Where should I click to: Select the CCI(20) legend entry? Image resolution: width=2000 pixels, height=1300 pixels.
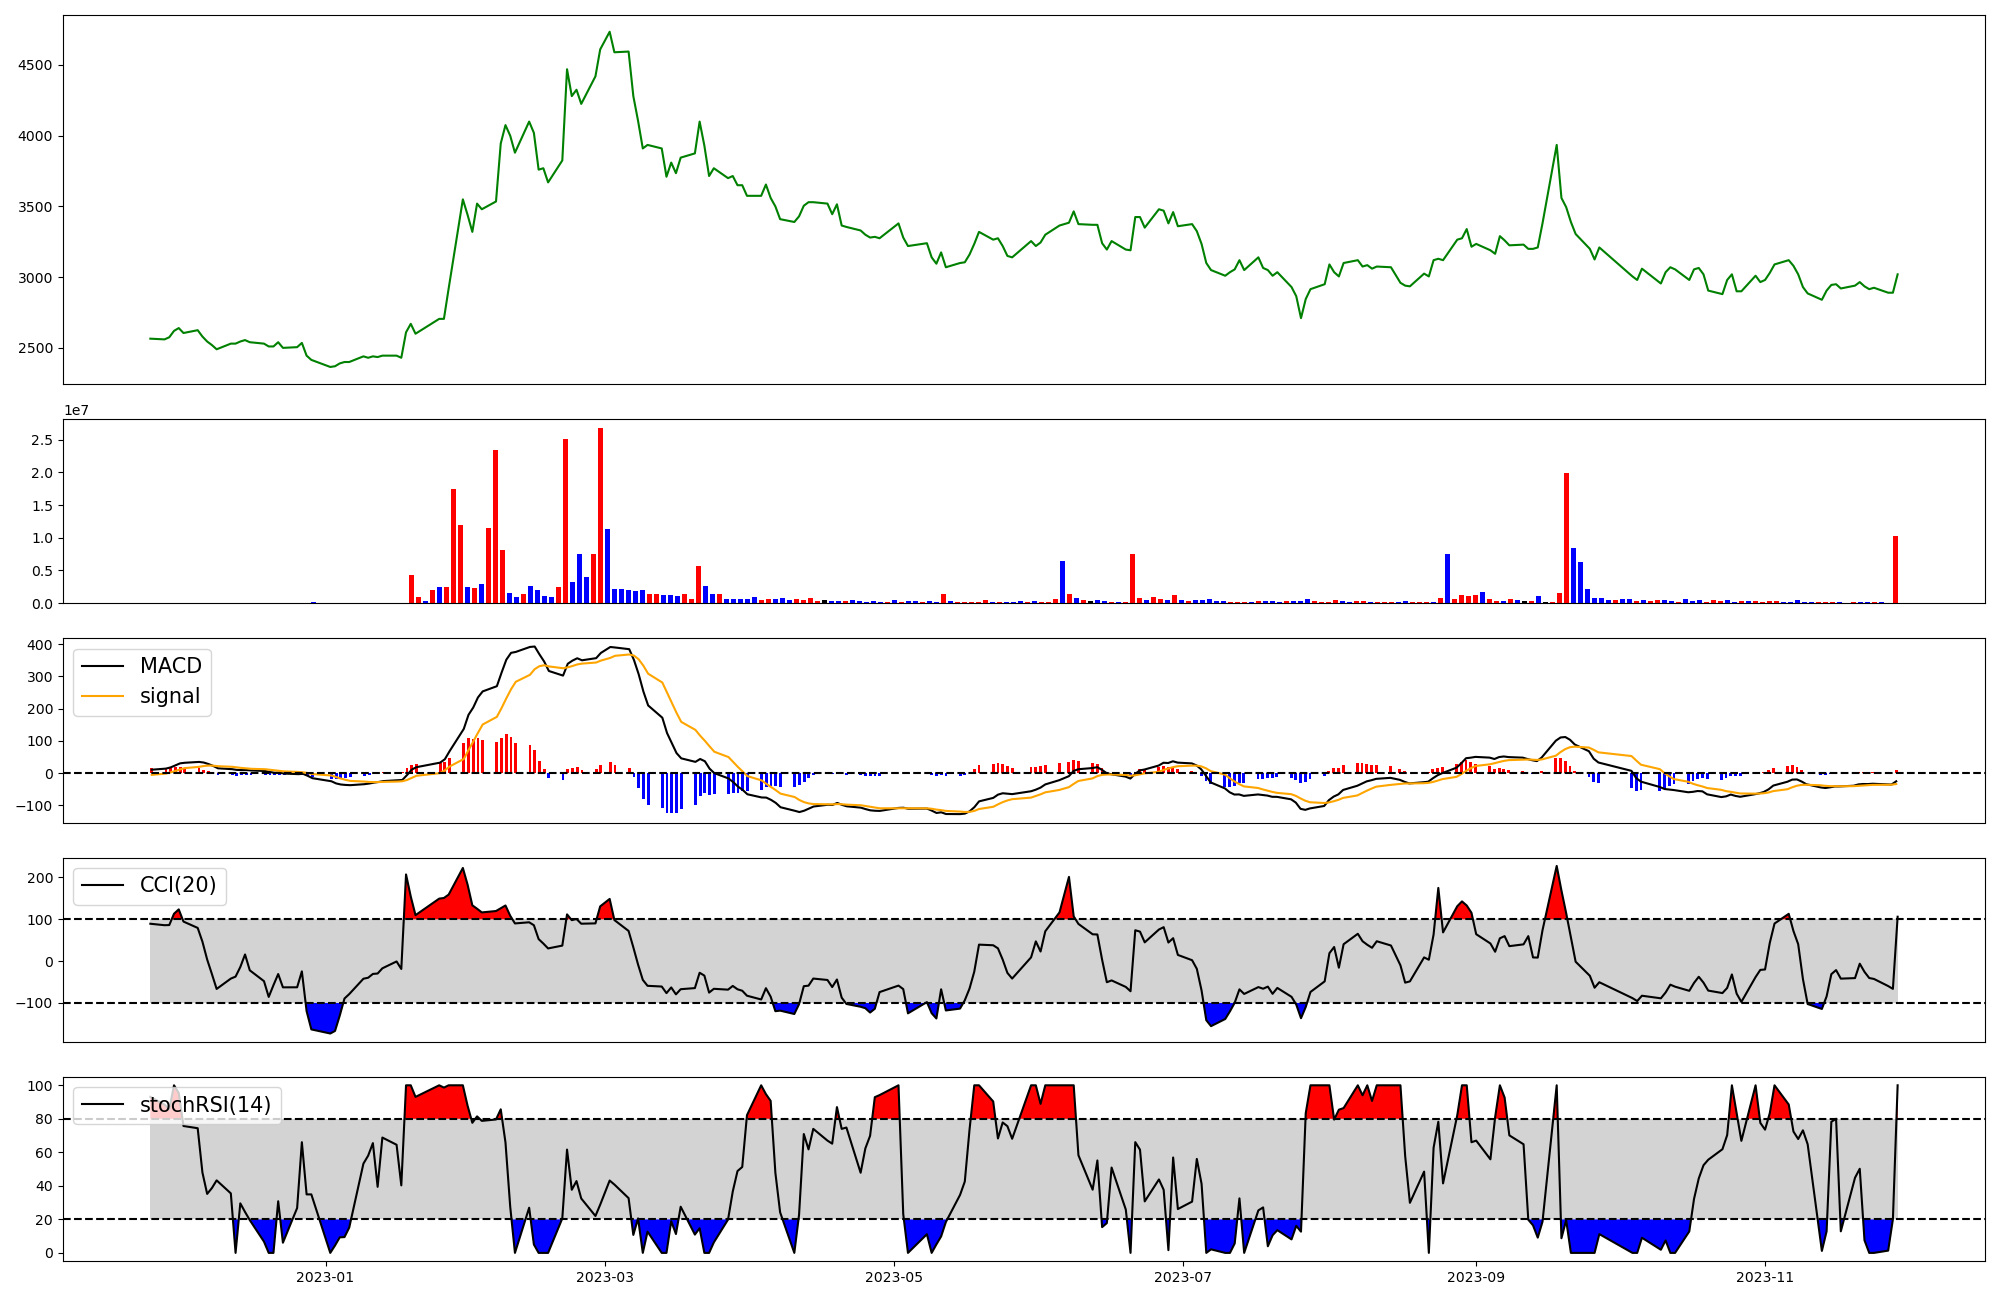178,885
